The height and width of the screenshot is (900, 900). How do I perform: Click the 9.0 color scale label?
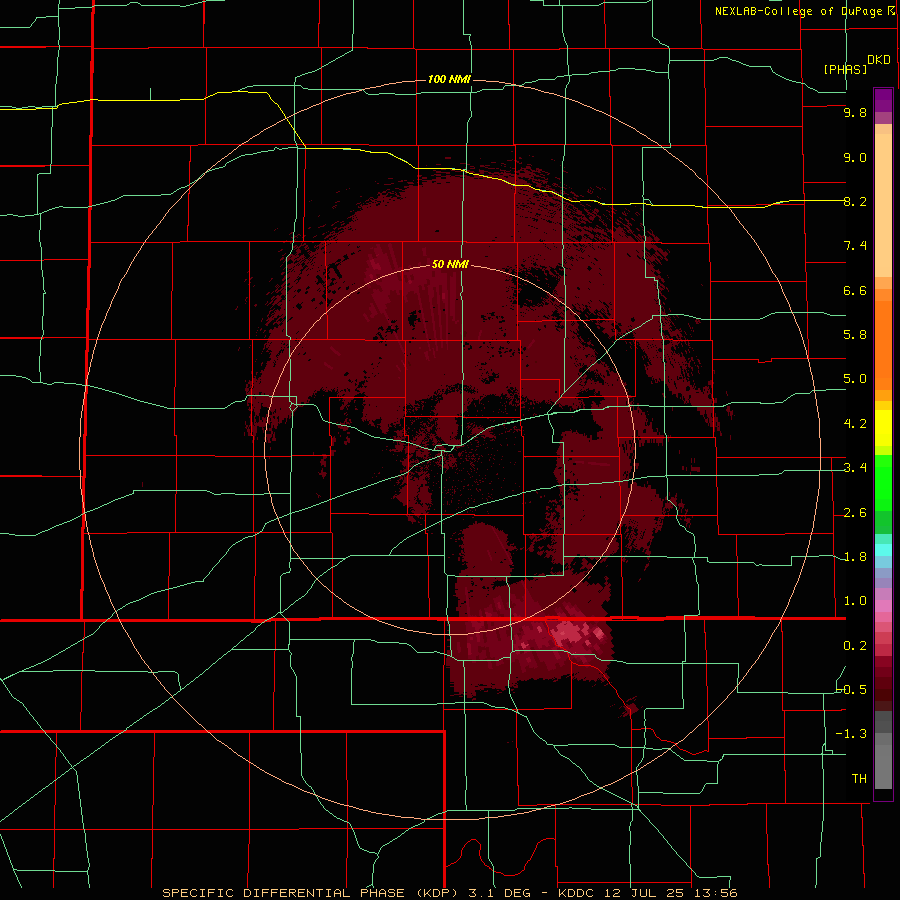(855, 157)
